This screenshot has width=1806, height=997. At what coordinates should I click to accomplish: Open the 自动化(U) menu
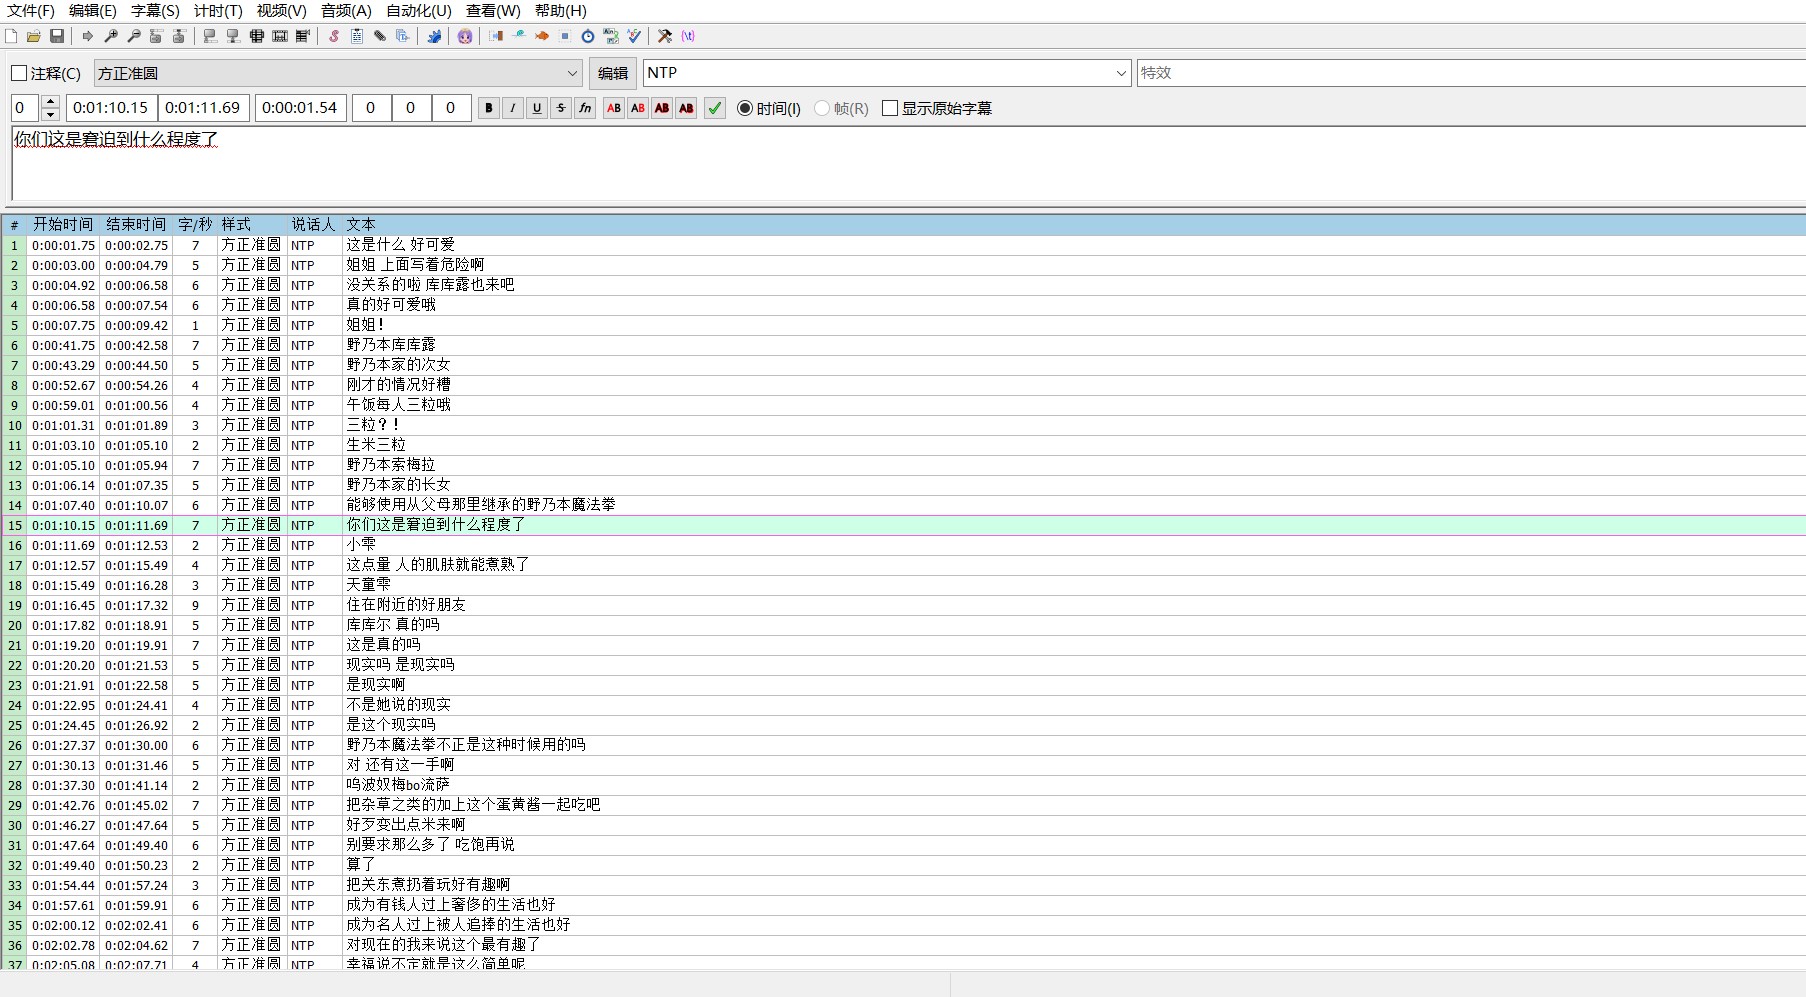pyautogui.click(x=419, y=11)
